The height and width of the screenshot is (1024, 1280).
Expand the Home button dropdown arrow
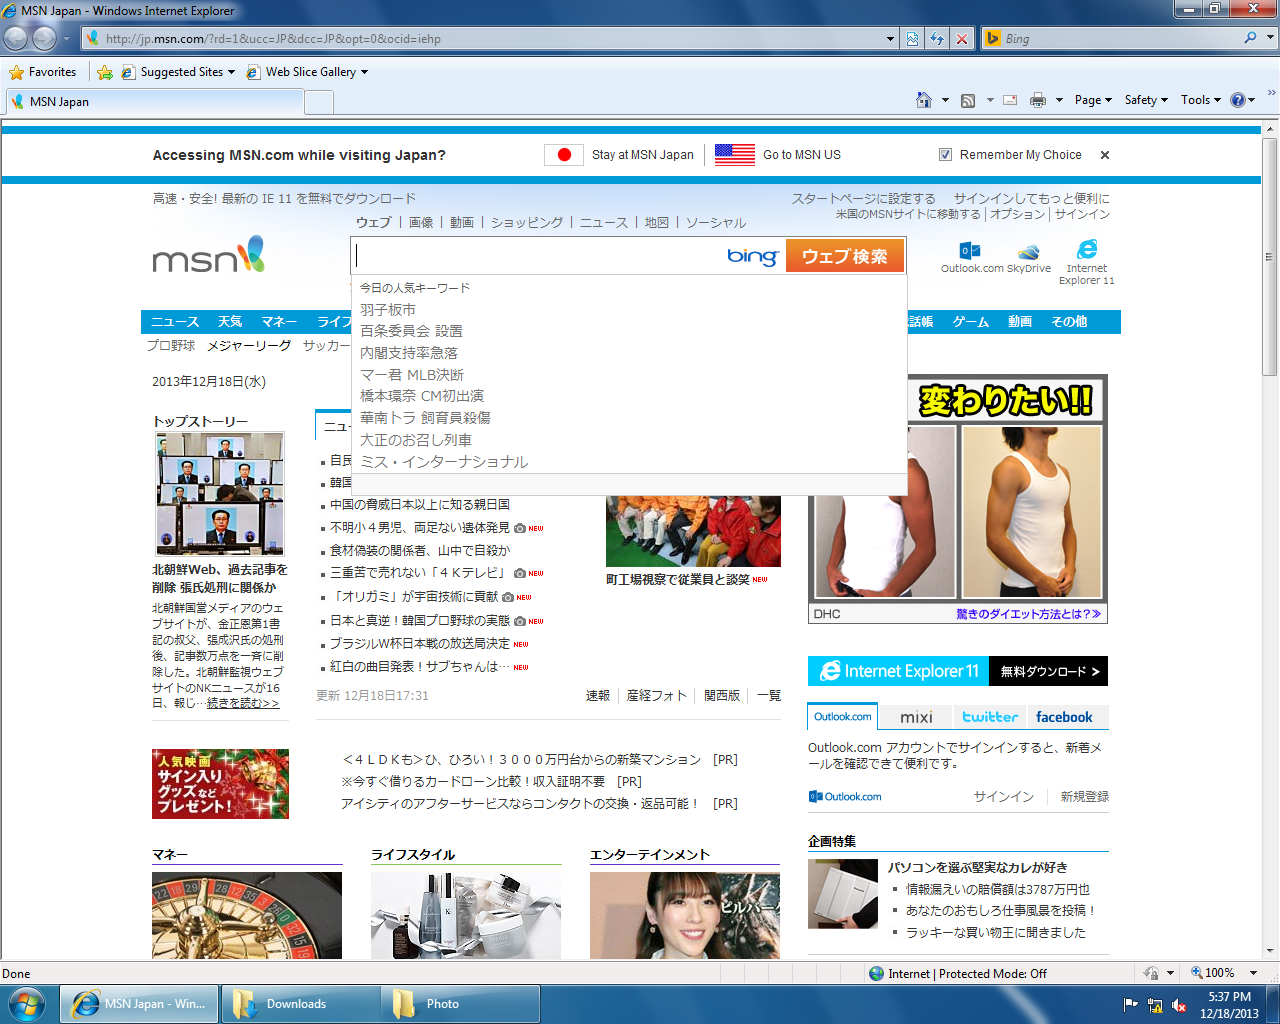(x=945, y=100)
